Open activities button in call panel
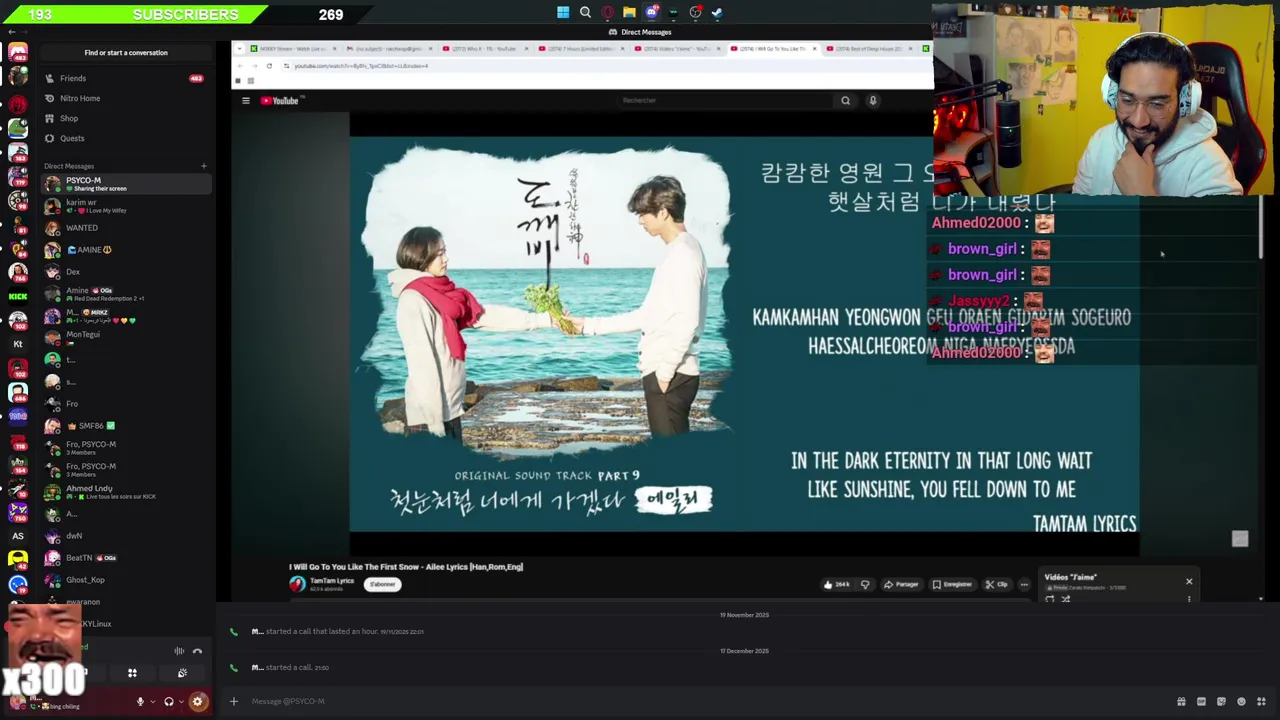The width and height of the screenshot is (1280, 720). coord(132,673)
